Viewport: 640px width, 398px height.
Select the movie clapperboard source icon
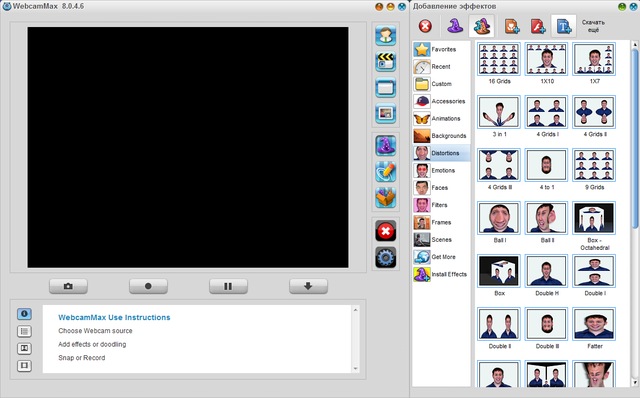coord(385,61)
